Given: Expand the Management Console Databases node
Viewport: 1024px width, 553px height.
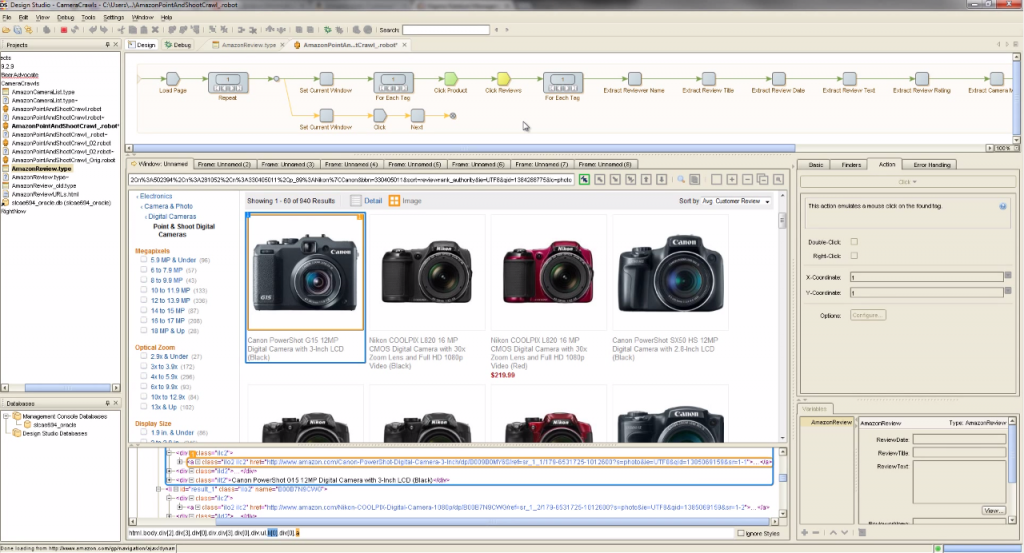Looking at the screenshot, I should click(x=6, y=416).
